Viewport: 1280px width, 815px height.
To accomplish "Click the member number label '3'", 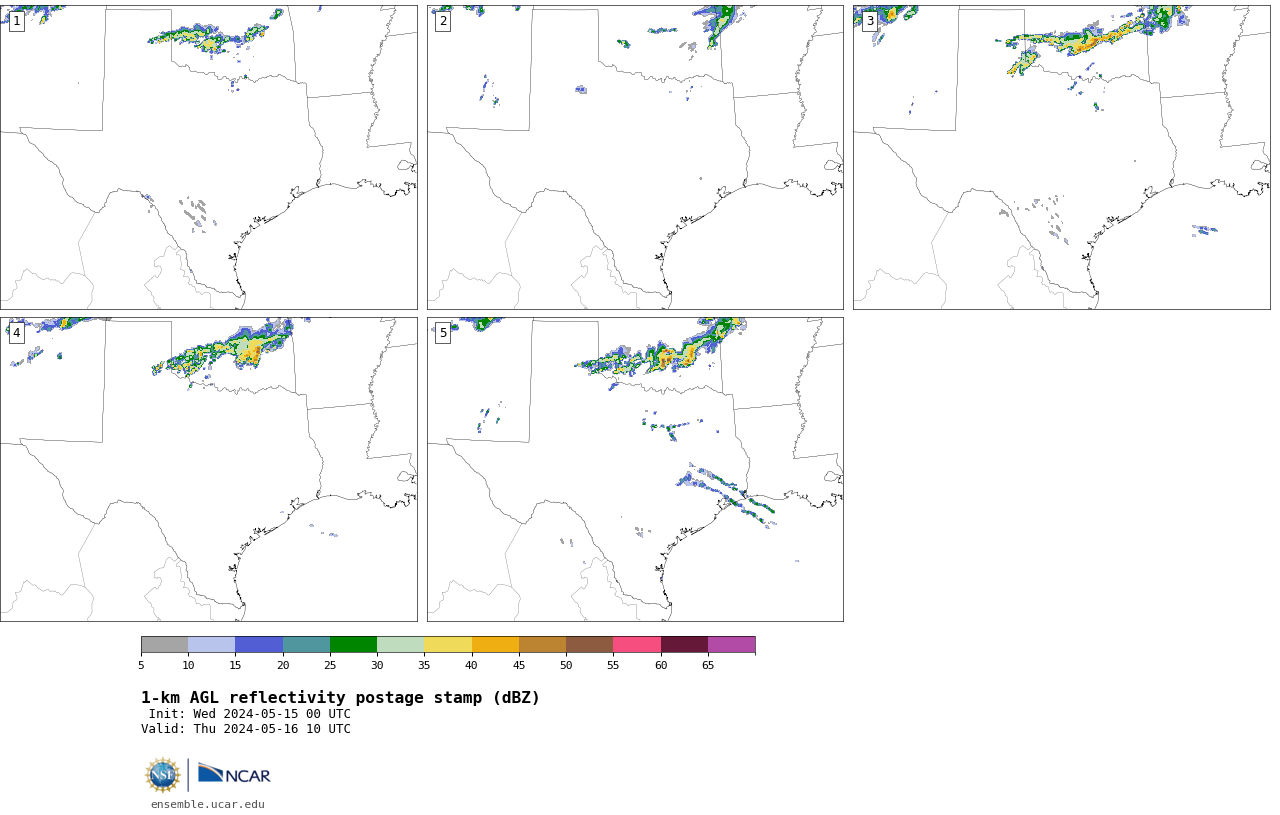I will click(x=870, y=21).
